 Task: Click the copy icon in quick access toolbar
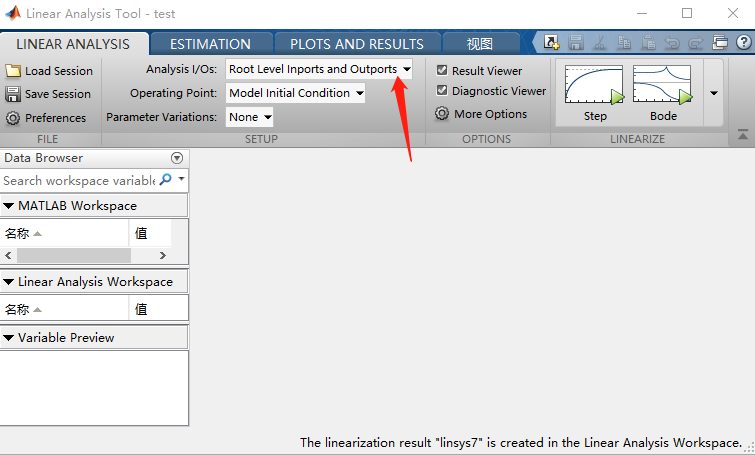624,43
